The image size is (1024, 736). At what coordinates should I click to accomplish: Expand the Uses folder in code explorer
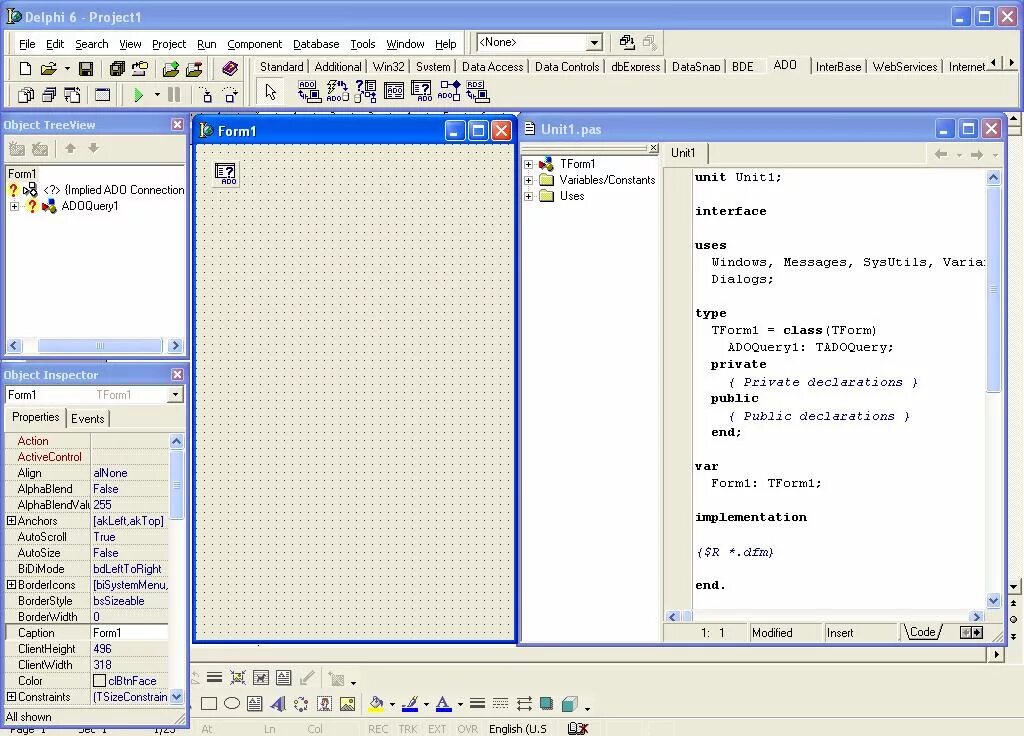528,196
